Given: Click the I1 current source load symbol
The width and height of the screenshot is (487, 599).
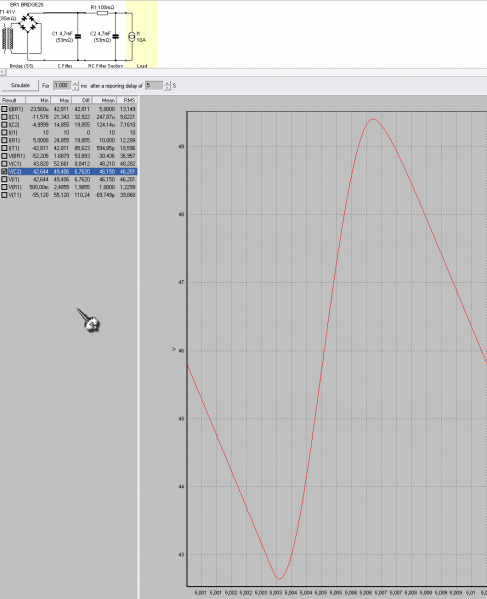Looking at the screenshot, I should (x=131, y=37).
